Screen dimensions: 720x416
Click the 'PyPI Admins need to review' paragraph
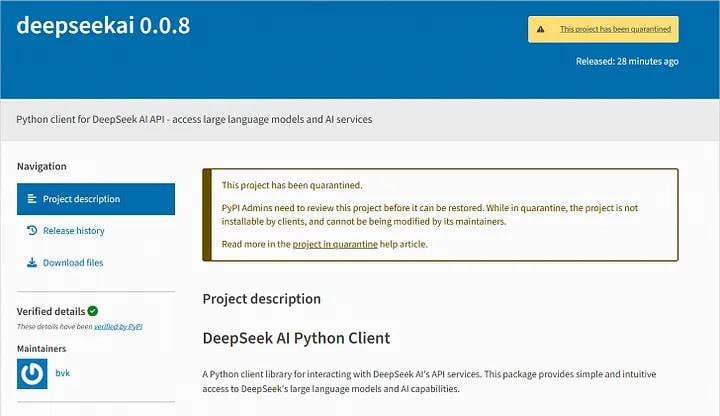(430, 214)
